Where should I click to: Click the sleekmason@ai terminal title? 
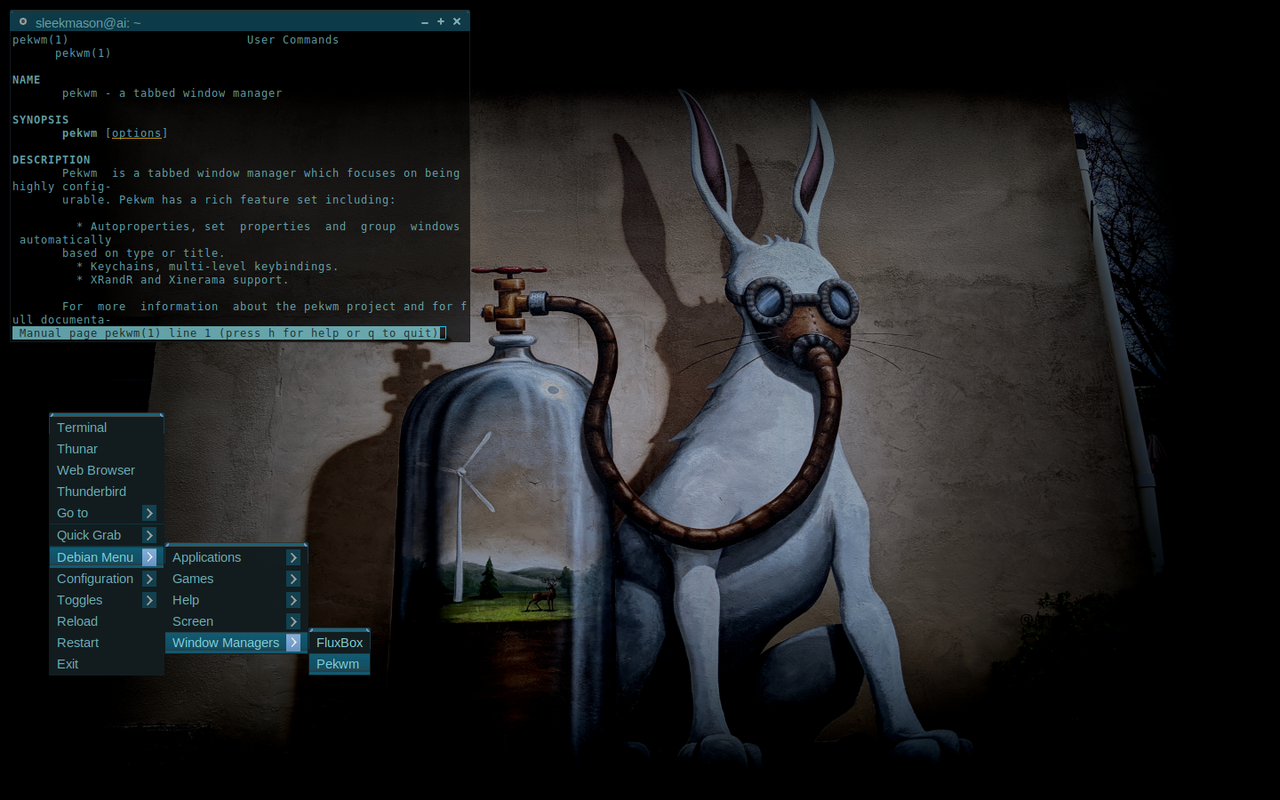(88, 22)
